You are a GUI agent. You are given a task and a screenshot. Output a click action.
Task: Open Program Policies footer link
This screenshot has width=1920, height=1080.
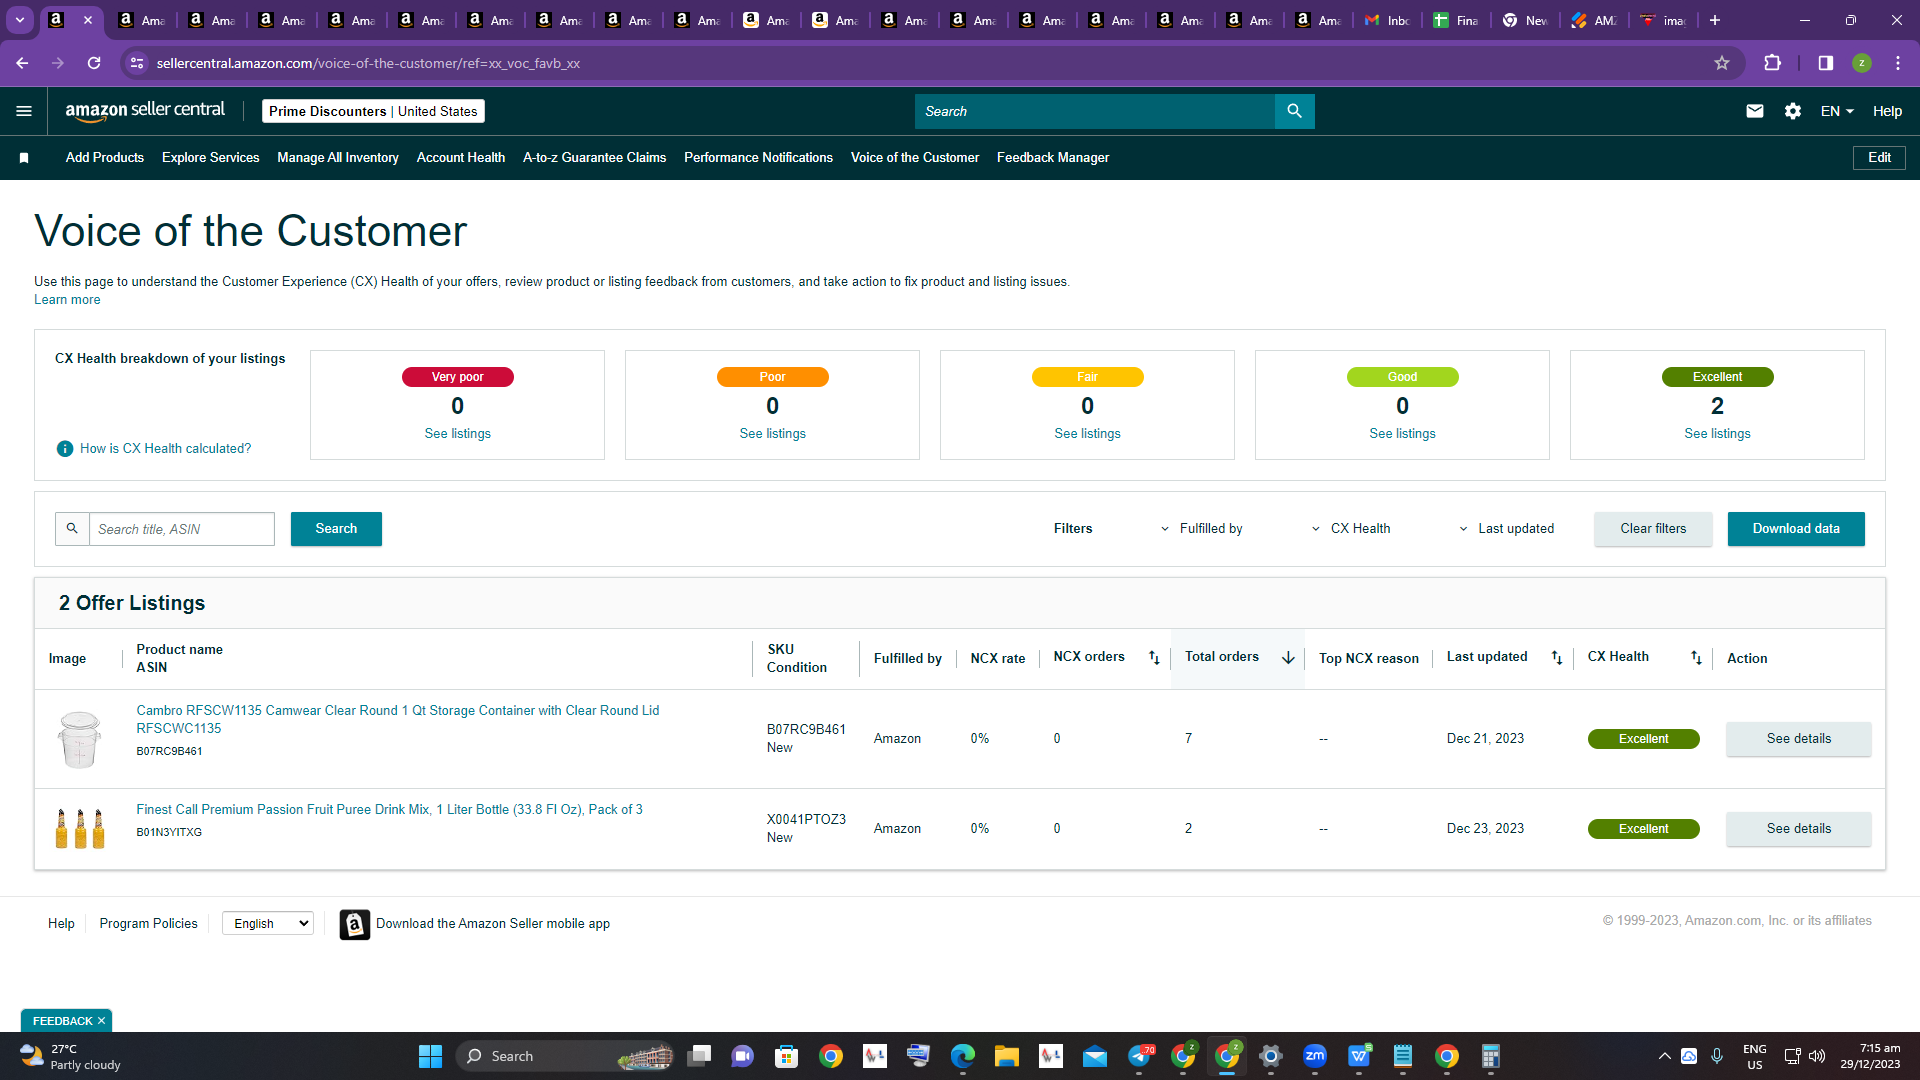[148, 924]
